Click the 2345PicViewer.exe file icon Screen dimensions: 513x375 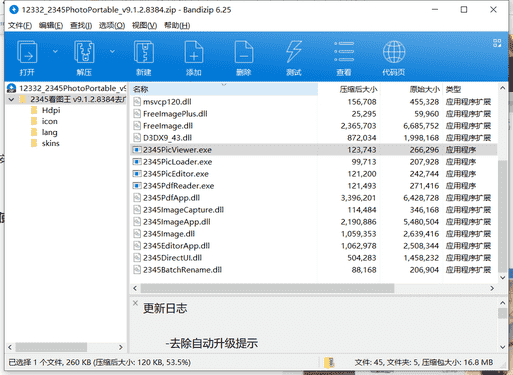137,150
